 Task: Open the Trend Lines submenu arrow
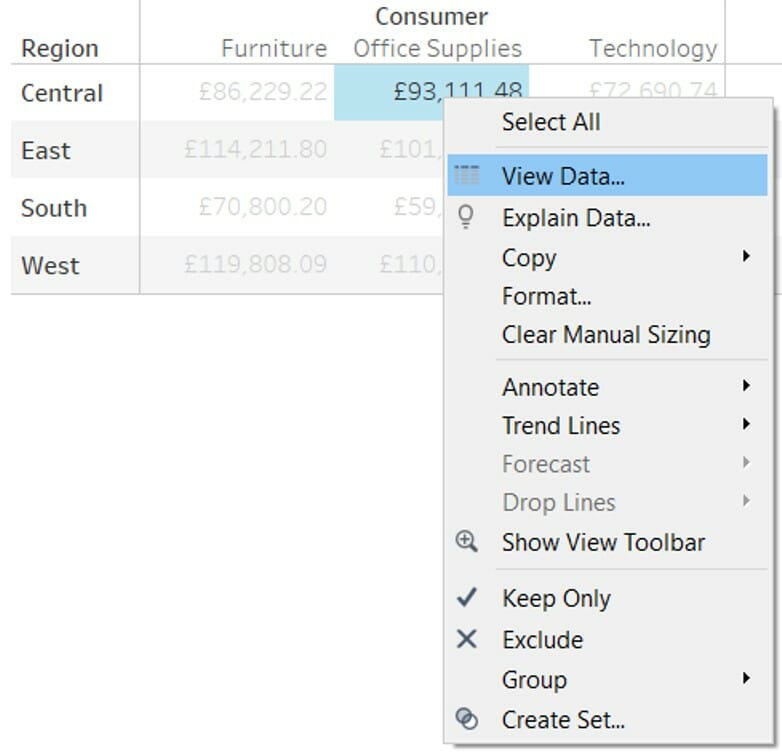coord(746,425)
